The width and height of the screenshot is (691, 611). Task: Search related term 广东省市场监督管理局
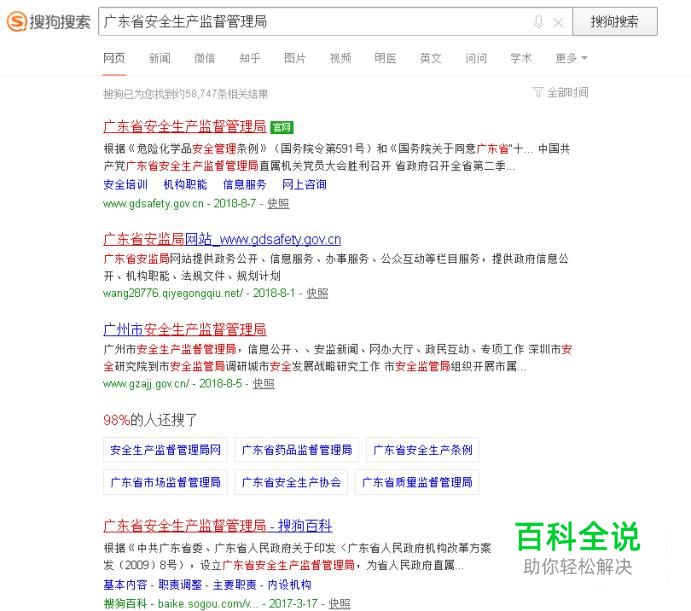[x=165, y=482]
